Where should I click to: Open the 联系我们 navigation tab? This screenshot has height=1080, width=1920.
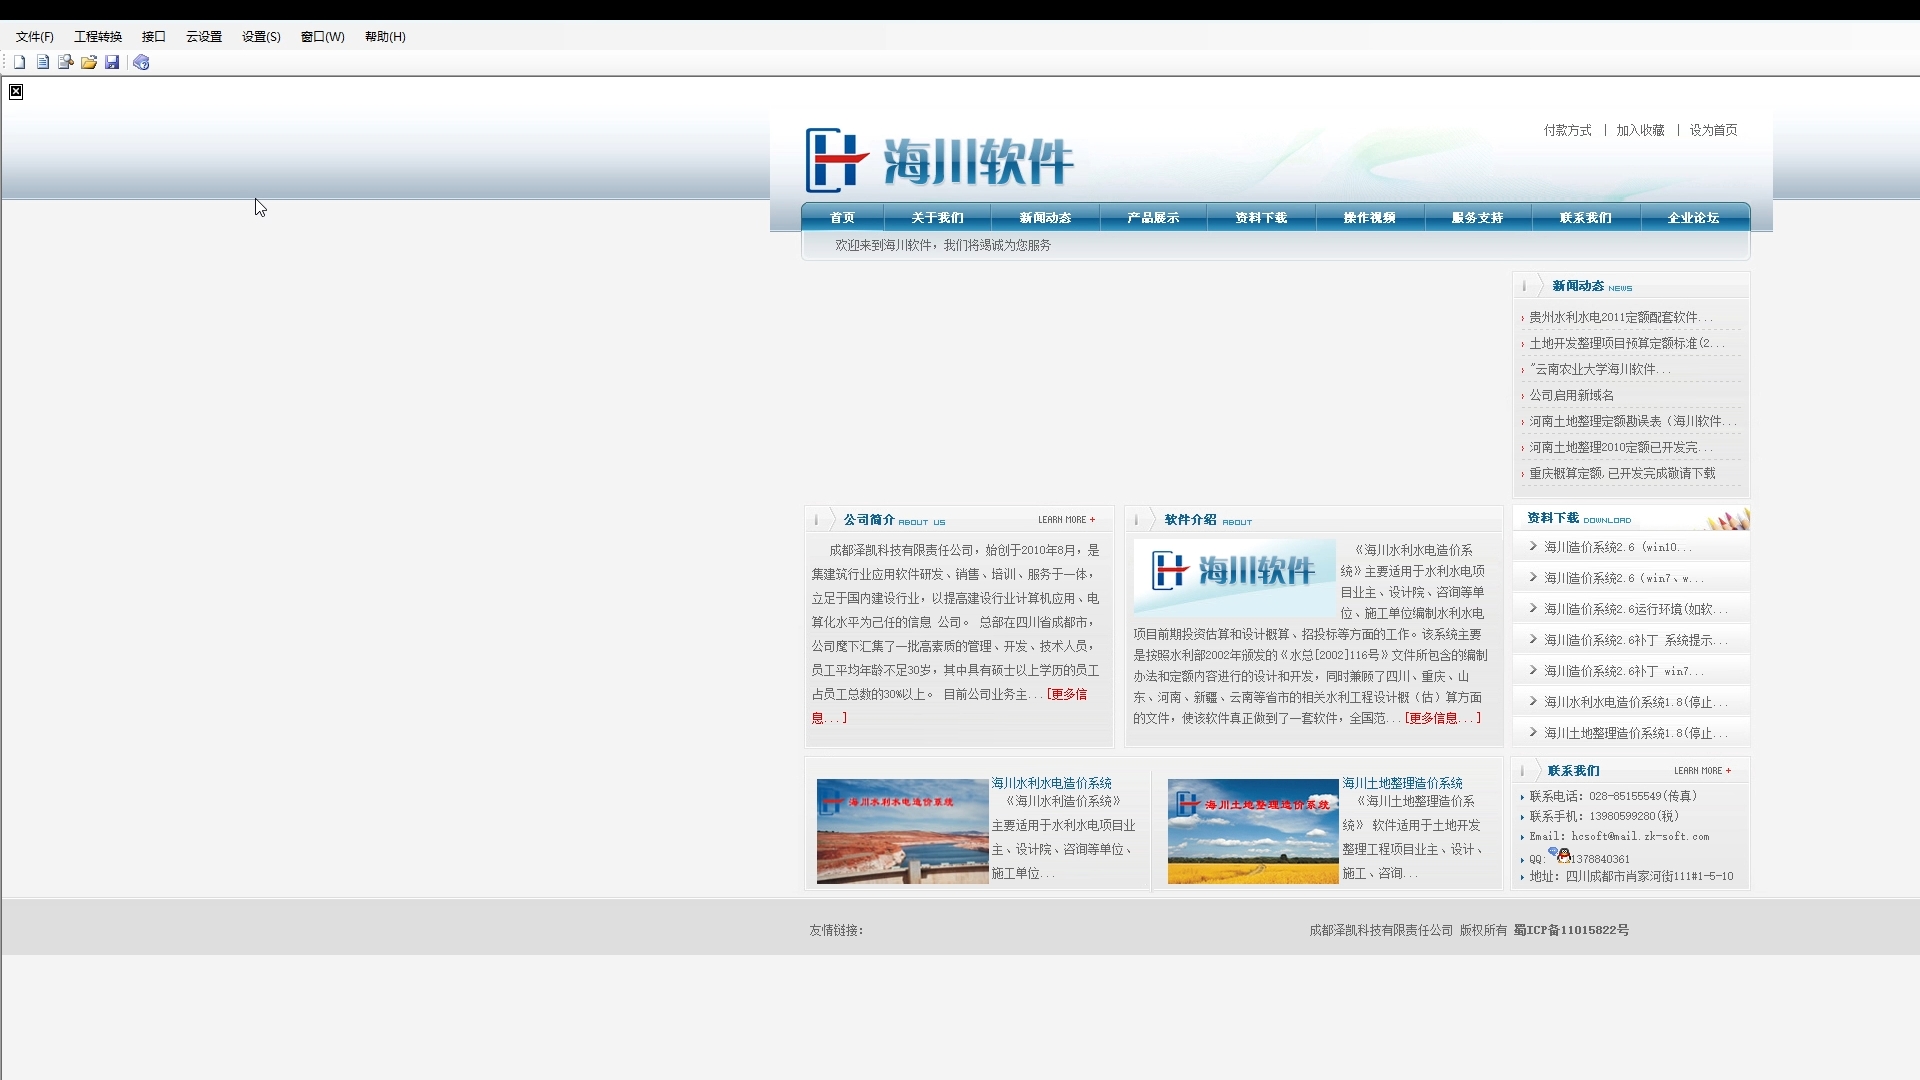pyautogui.click(x=1585, y=217)
